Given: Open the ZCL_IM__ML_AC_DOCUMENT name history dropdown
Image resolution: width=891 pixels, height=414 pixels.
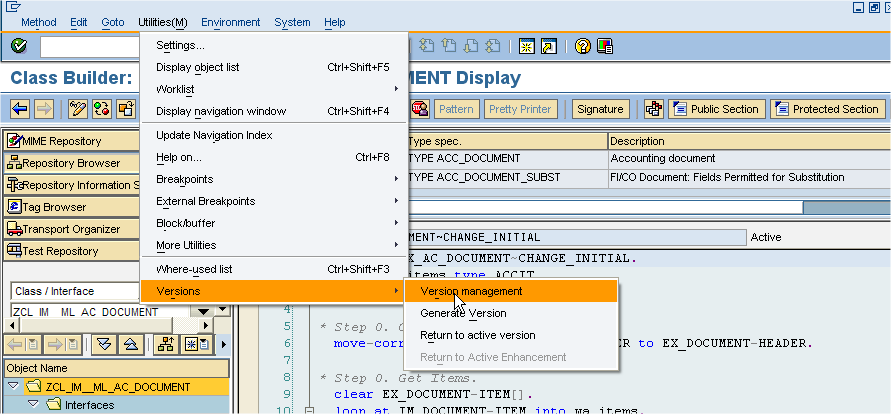Looking at the screenshot, I should coord(203,312).
